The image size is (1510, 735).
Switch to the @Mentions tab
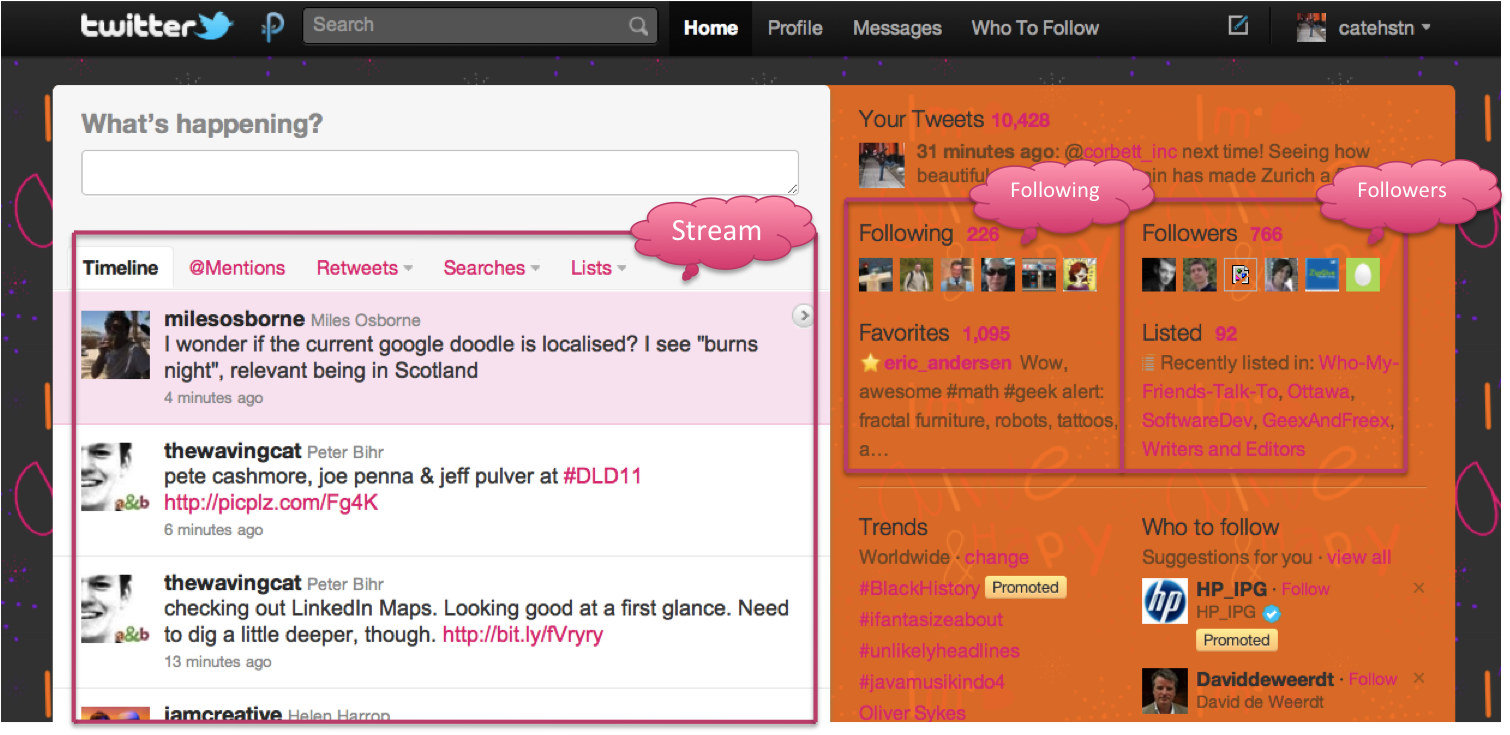(x=237, y=268)
